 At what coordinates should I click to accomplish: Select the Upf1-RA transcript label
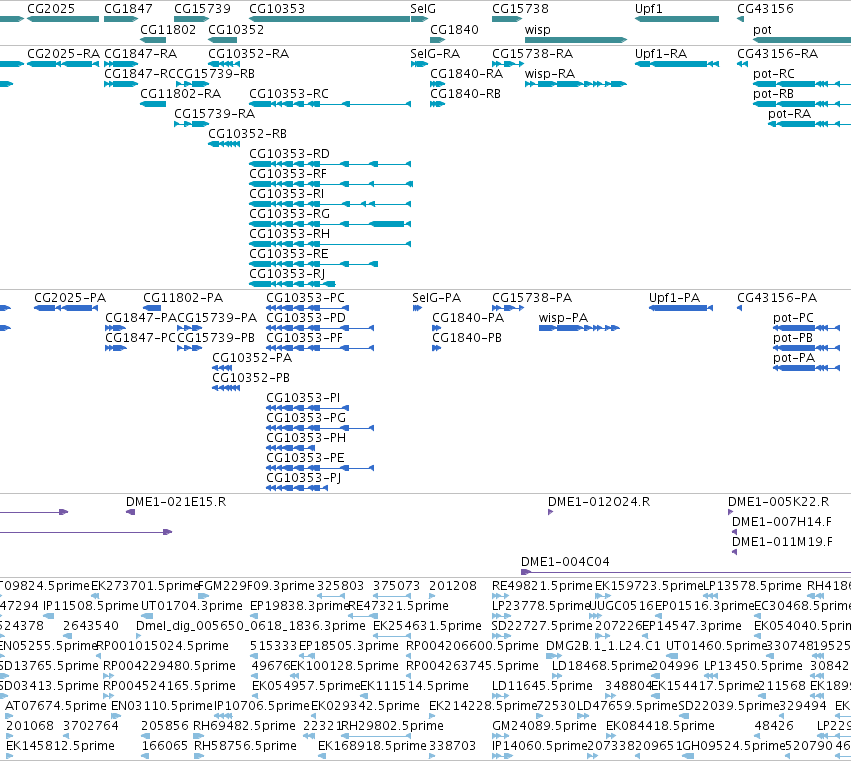(661, 54)
